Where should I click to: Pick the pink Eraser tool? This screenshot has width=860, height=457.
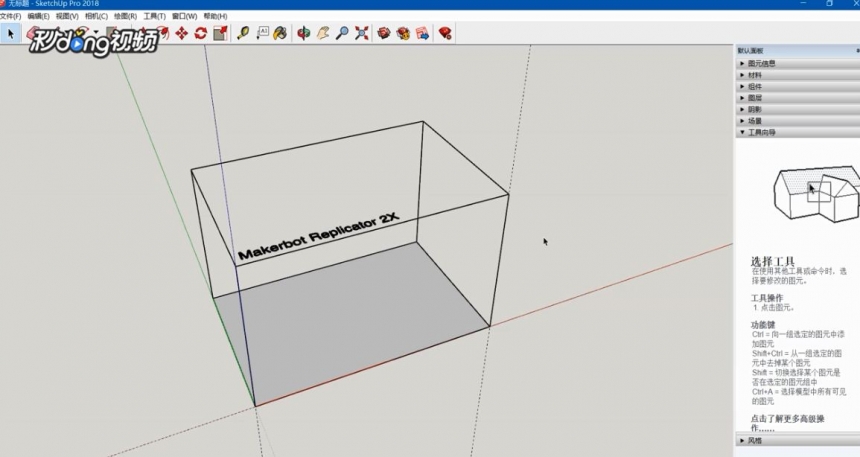(x=34, y=33)
